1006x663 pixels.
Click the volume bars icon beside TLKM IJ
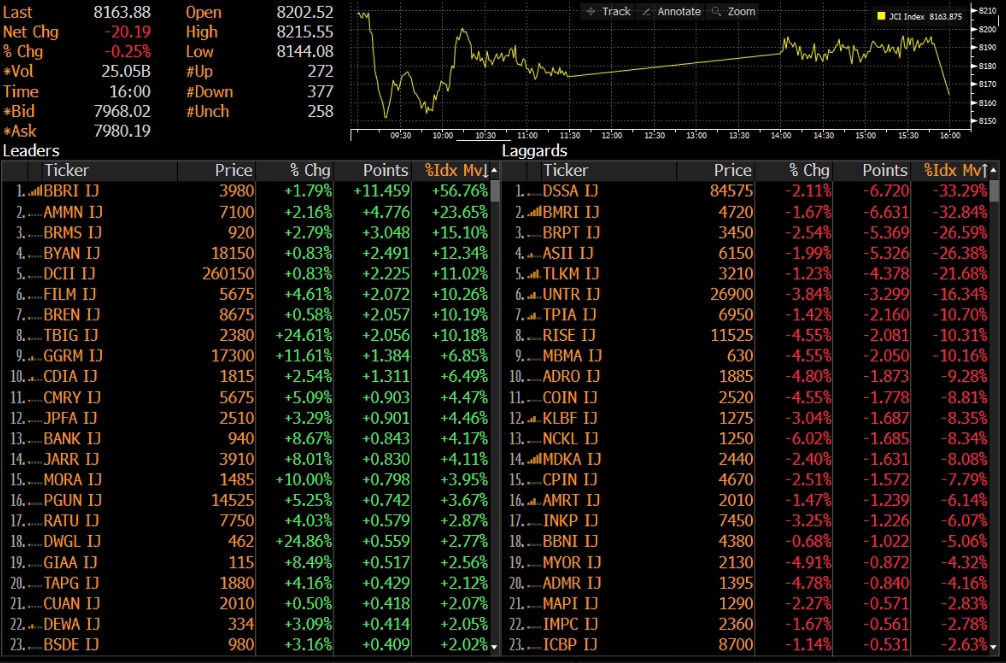pyautogui.click(x=533, y=273)
